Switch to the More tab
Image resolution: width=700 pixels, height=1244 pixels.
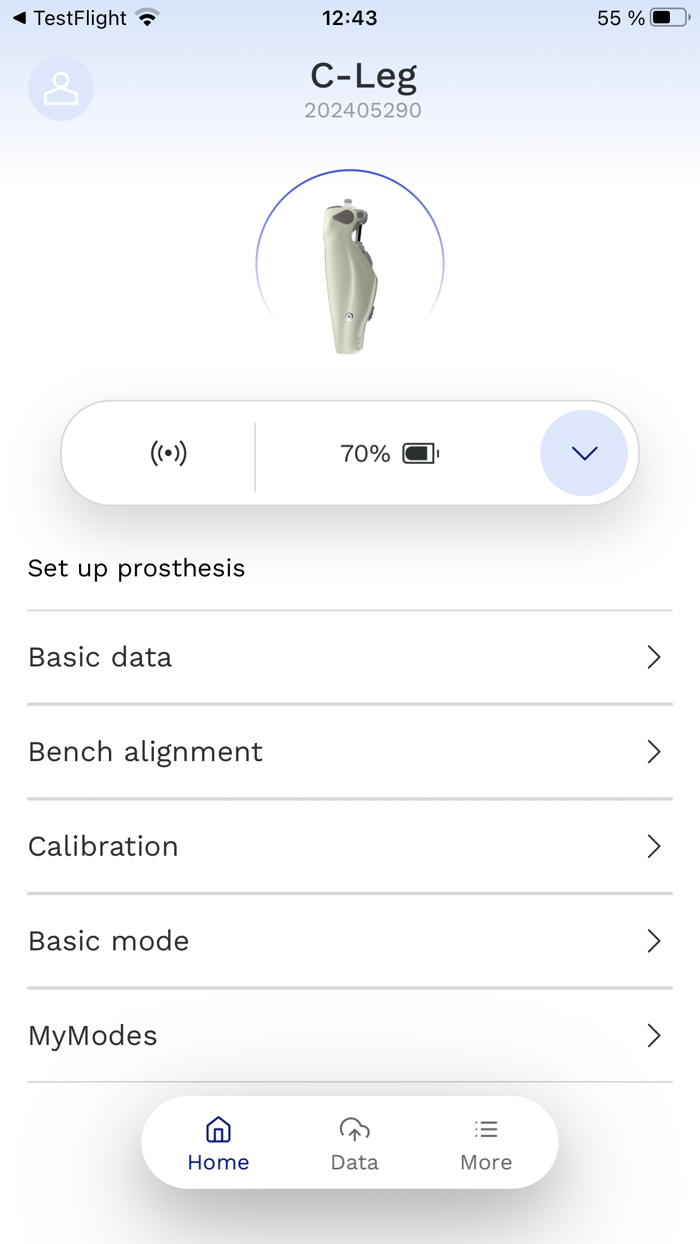486,1143
